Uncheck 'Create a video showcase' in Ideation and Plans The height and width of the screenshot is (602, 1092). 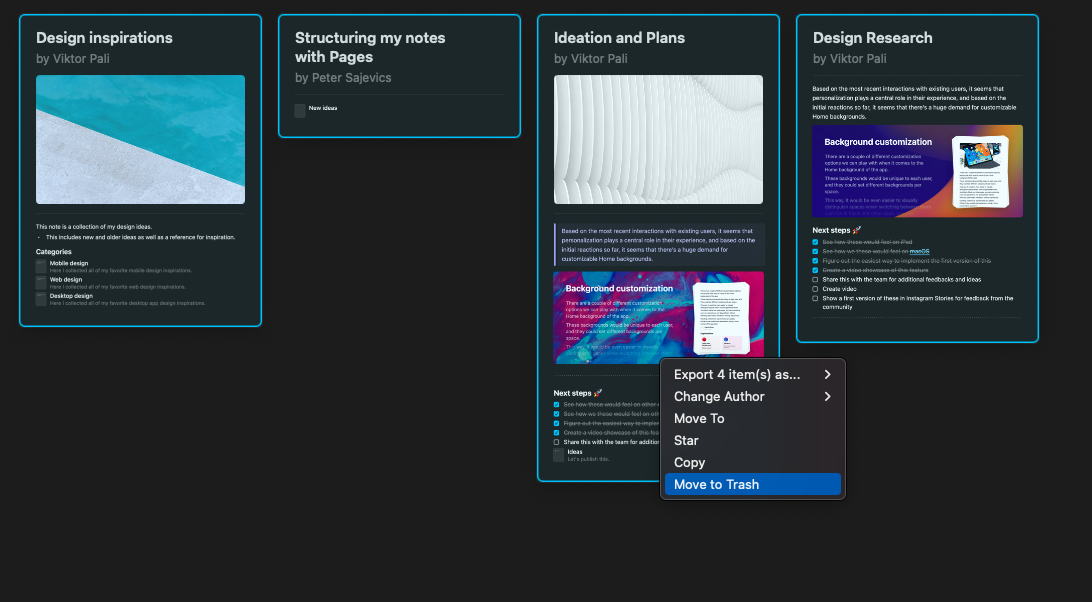(x=556, y=433)
